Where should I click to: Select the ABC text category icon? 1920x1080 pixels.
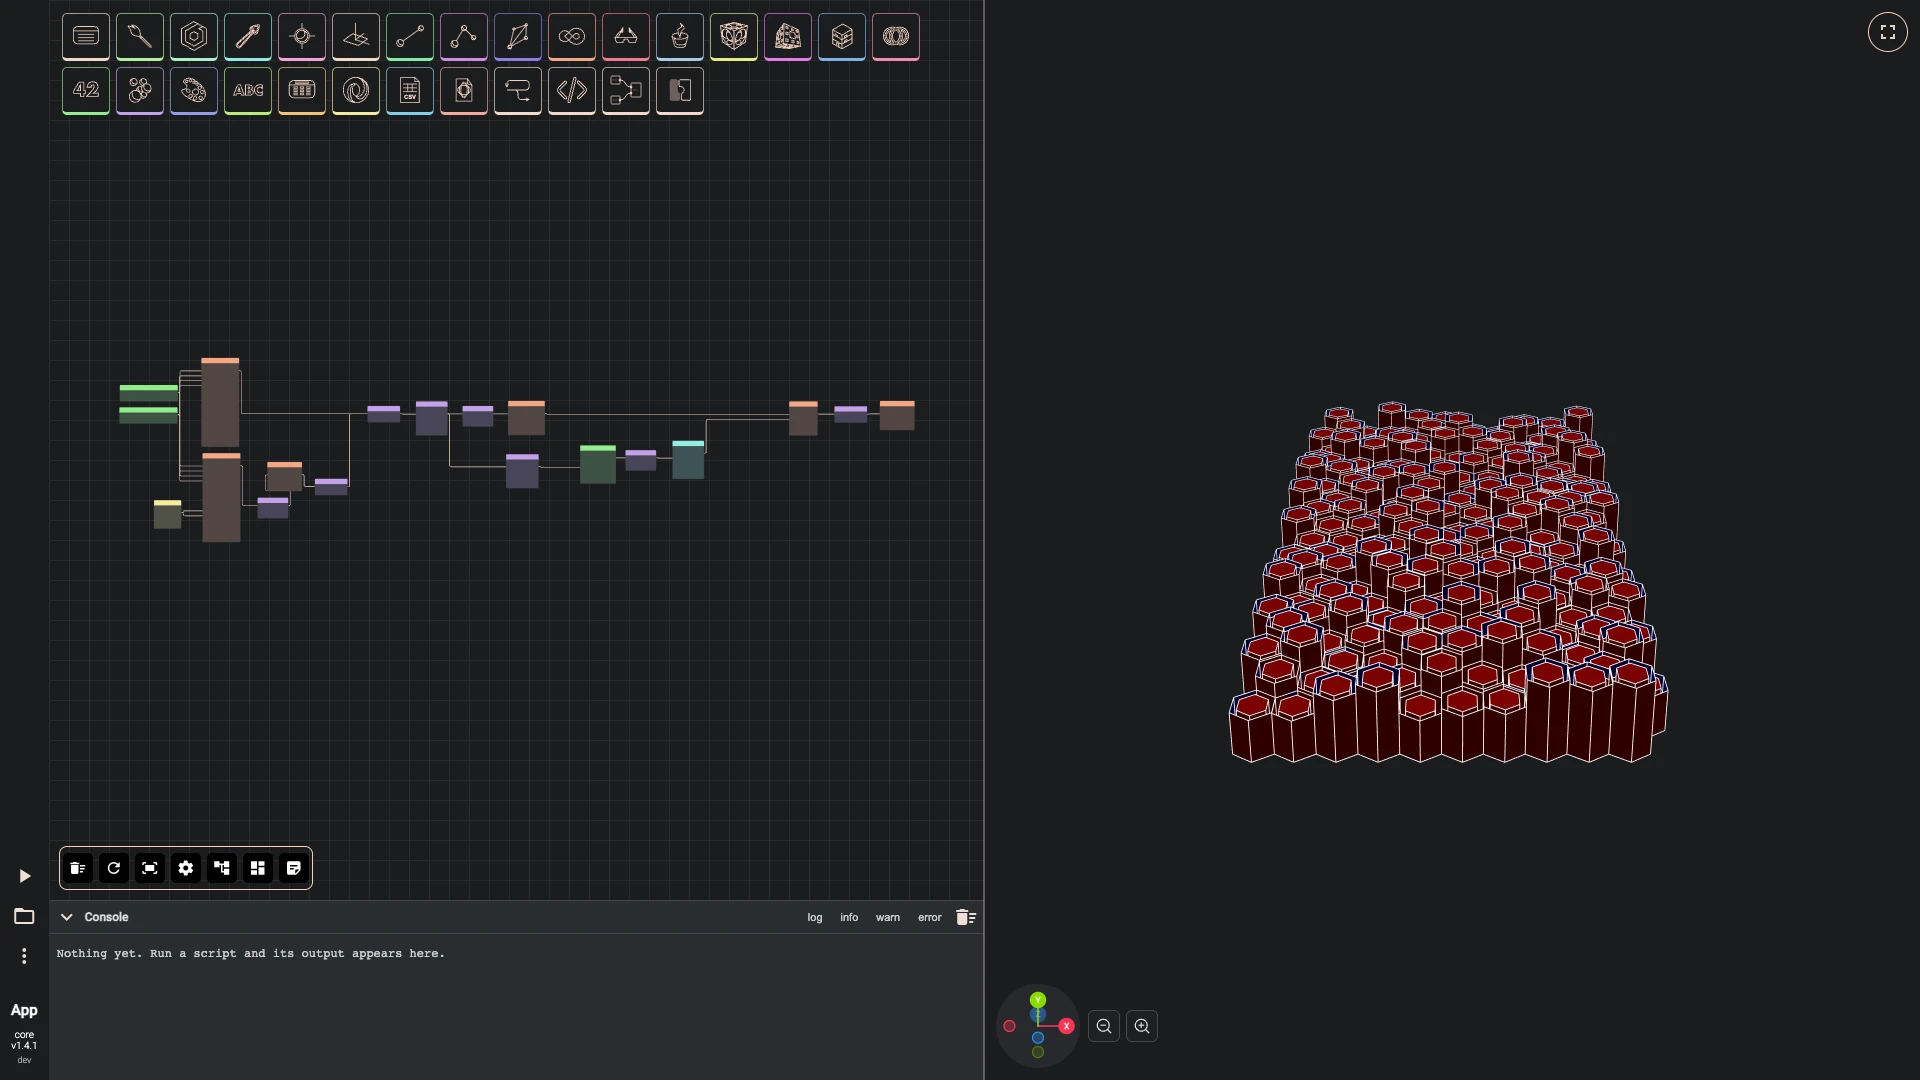(x=248, y=91)
